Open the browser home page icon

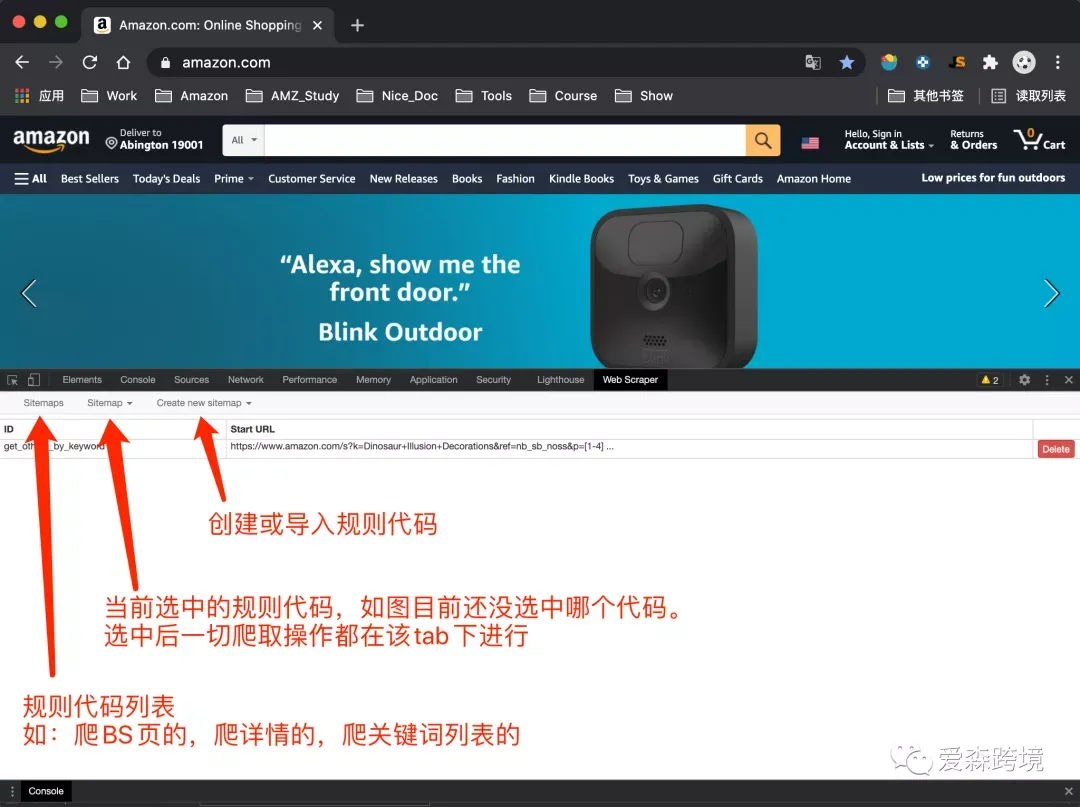[123, 63]
